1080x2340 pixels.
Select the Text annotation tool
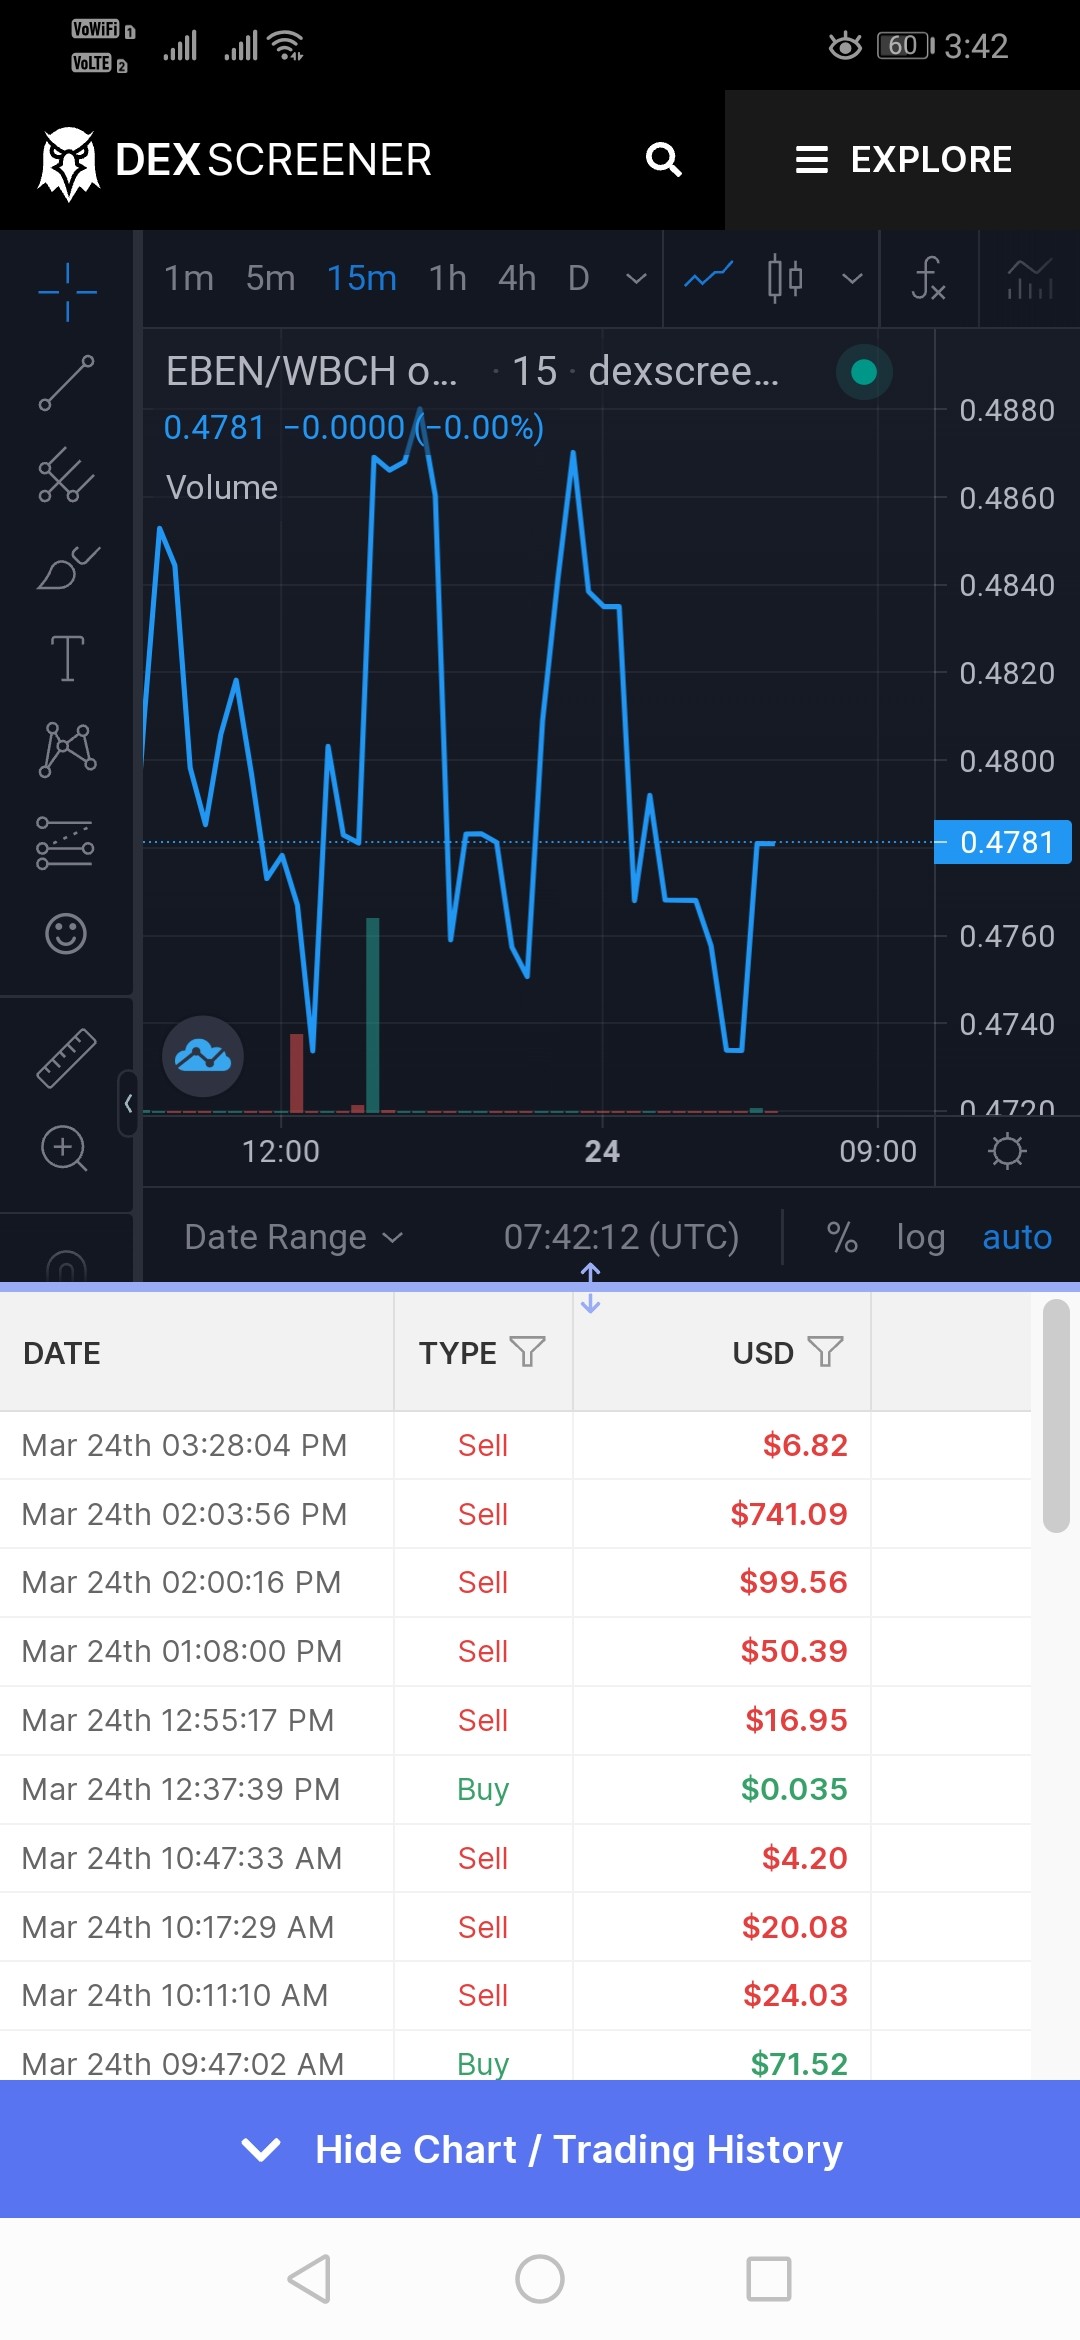pyautogui.click(x=67, y=658)
